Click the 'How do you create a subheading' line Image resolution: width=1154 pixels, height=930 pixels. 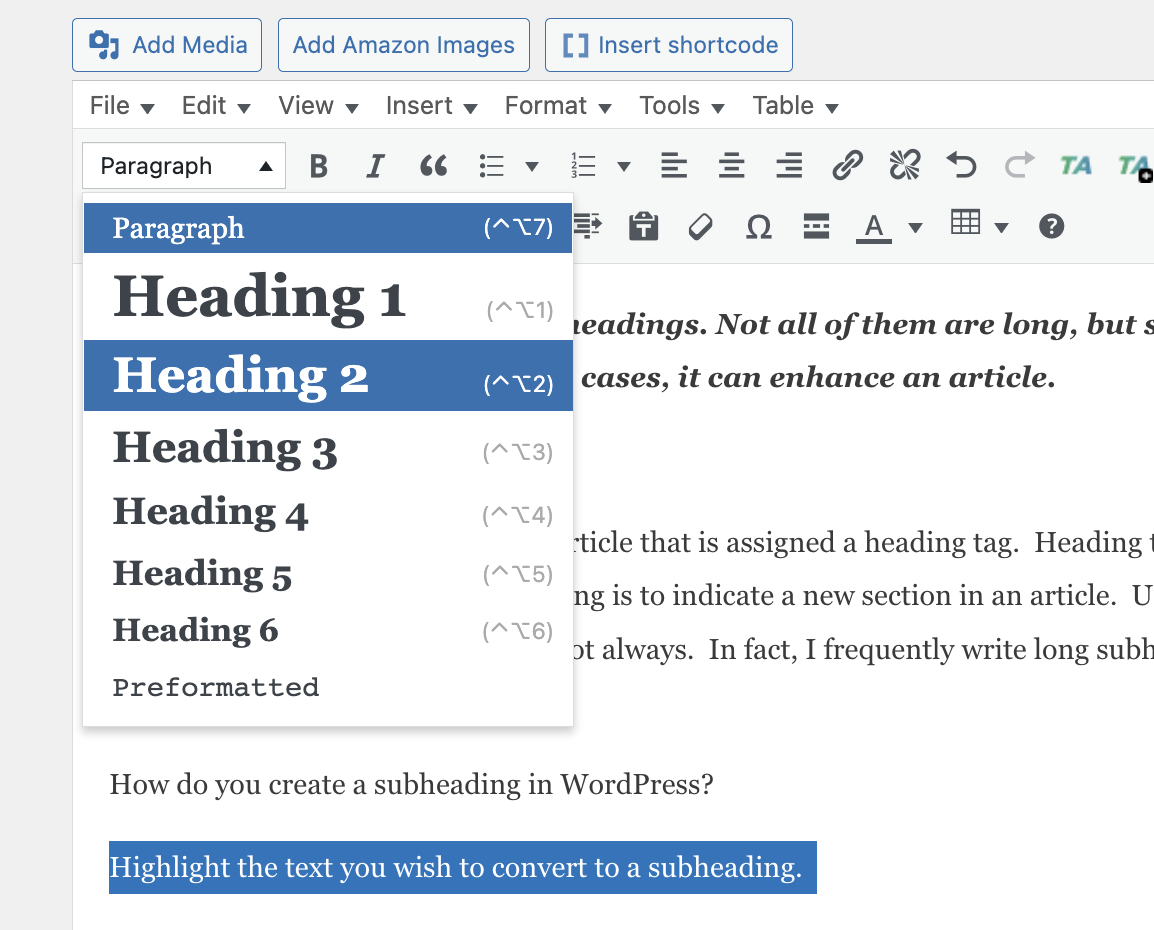click(411, 784)
